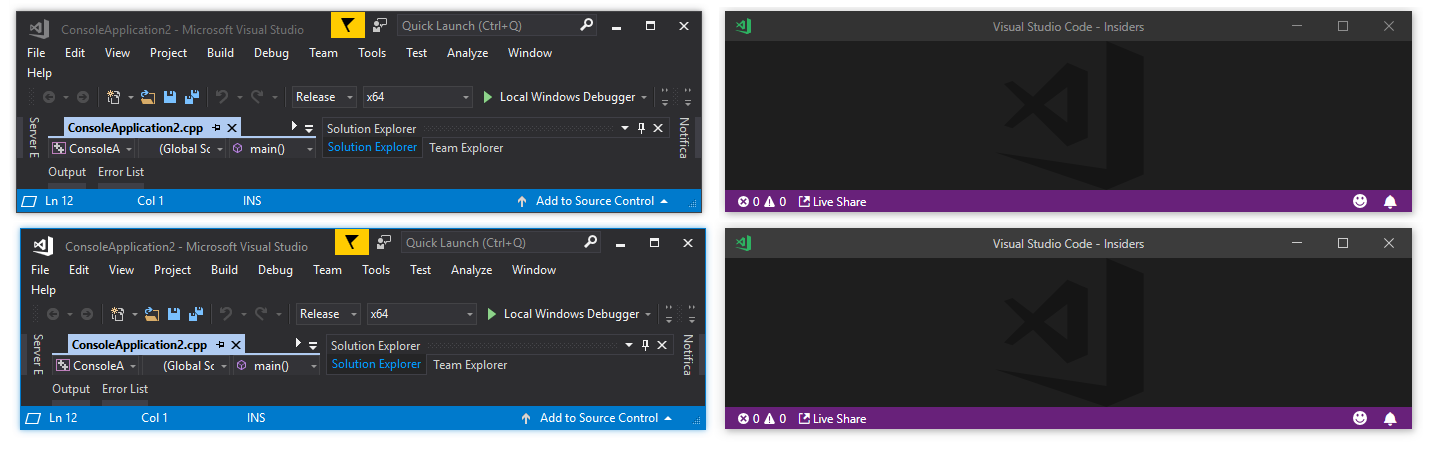Open File menu in upper Visual Studio

36,53
